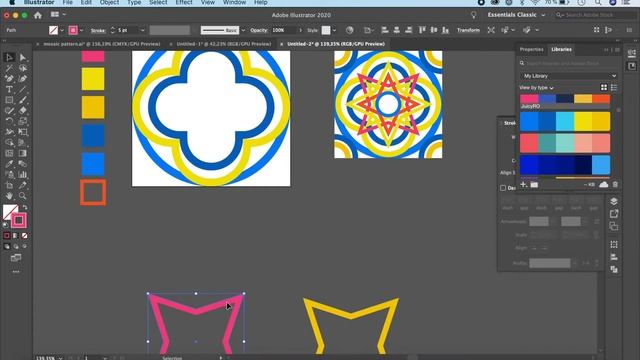Click the yellow square on canvas
The width and height of the screenshot is (640, 360).
93,79
